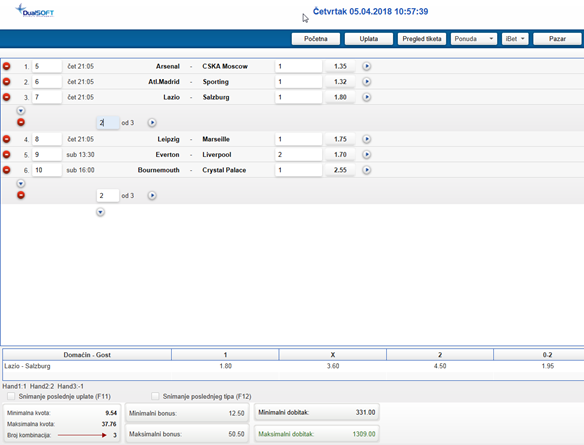Click the arrow icon beside first 'od 3'
The image size is (584, 445).
152,123
